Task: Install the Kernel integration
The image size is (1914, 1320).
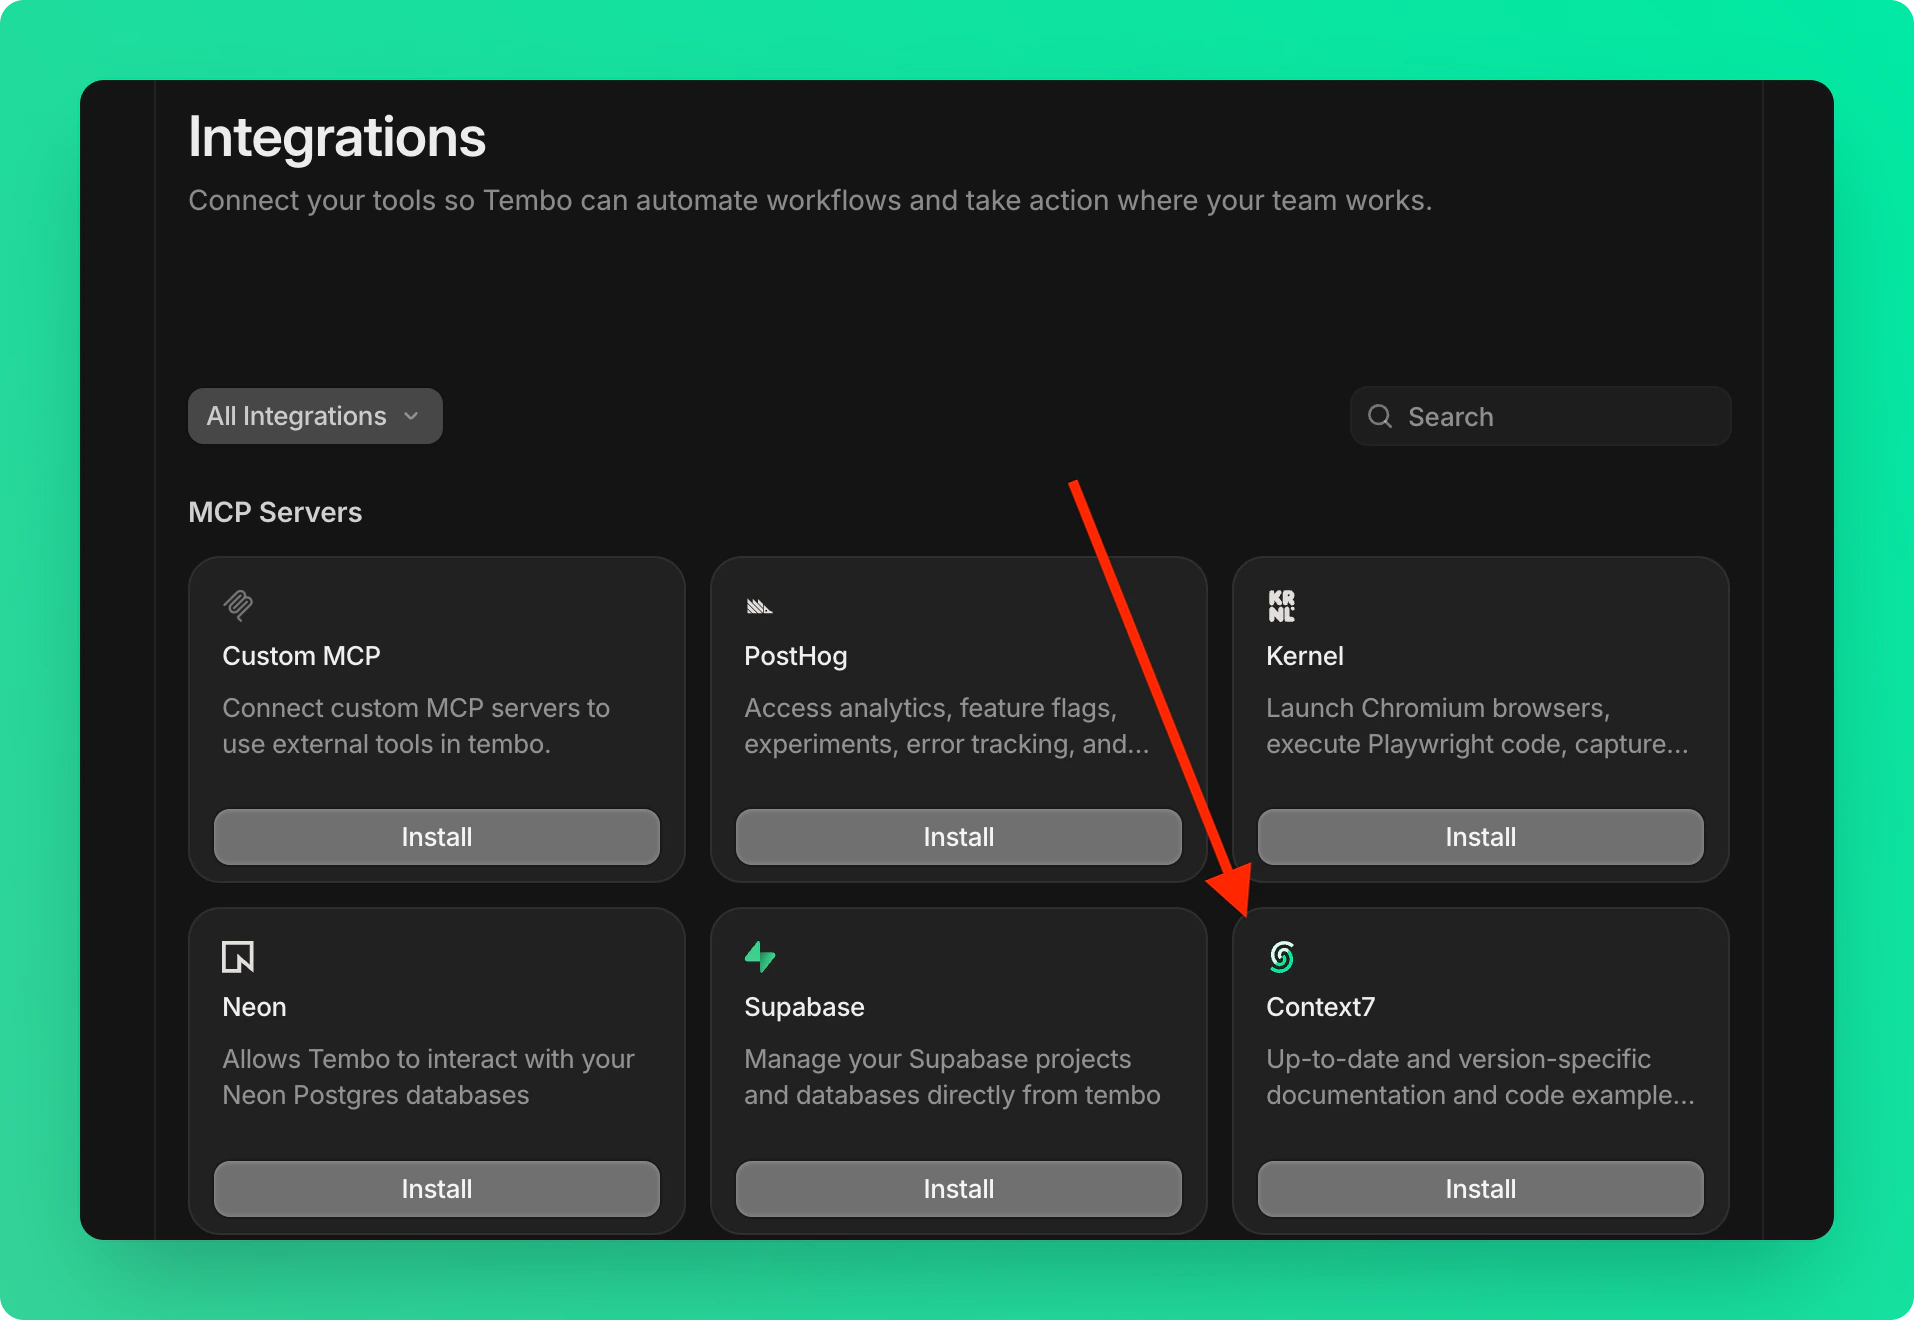Action: [1479, 837]
